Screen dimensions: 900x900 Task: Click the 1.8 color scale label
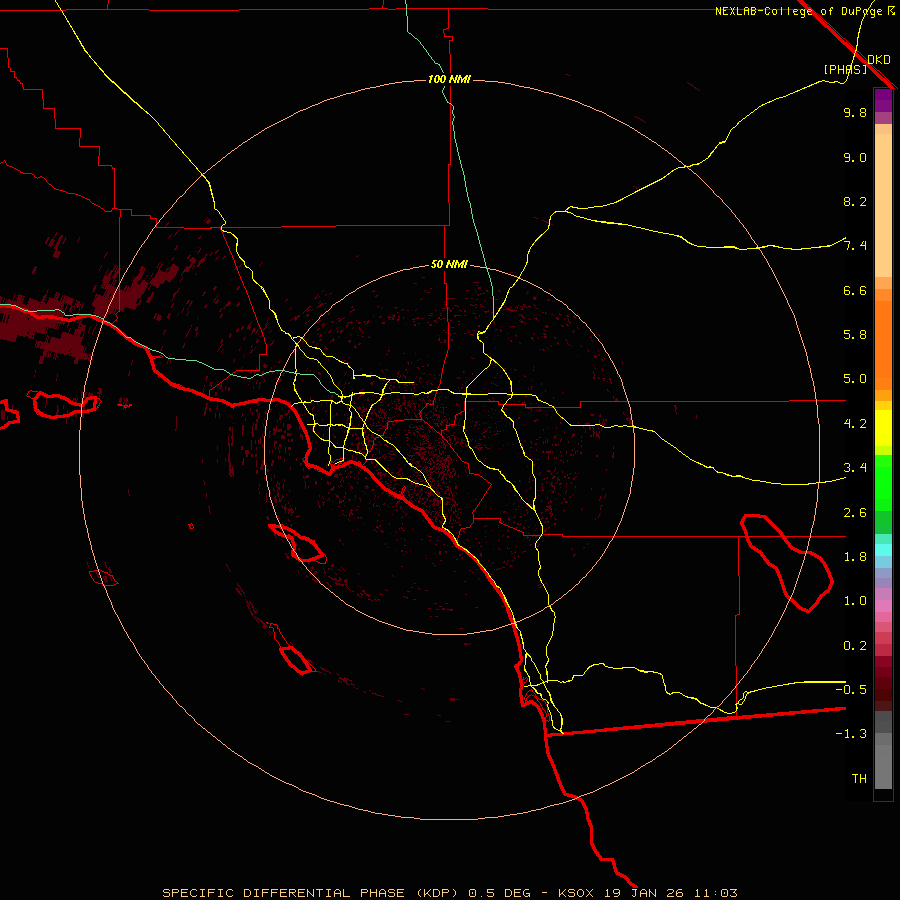(x=855, y=557)
